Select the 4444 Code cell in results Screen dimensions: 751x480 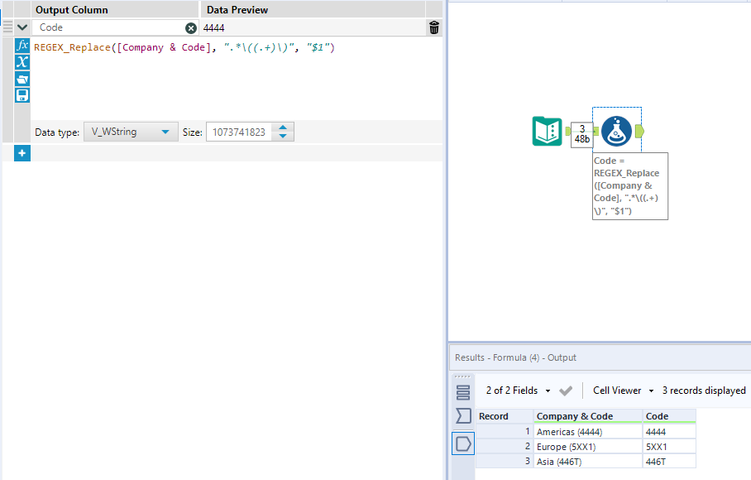(669, 432)
